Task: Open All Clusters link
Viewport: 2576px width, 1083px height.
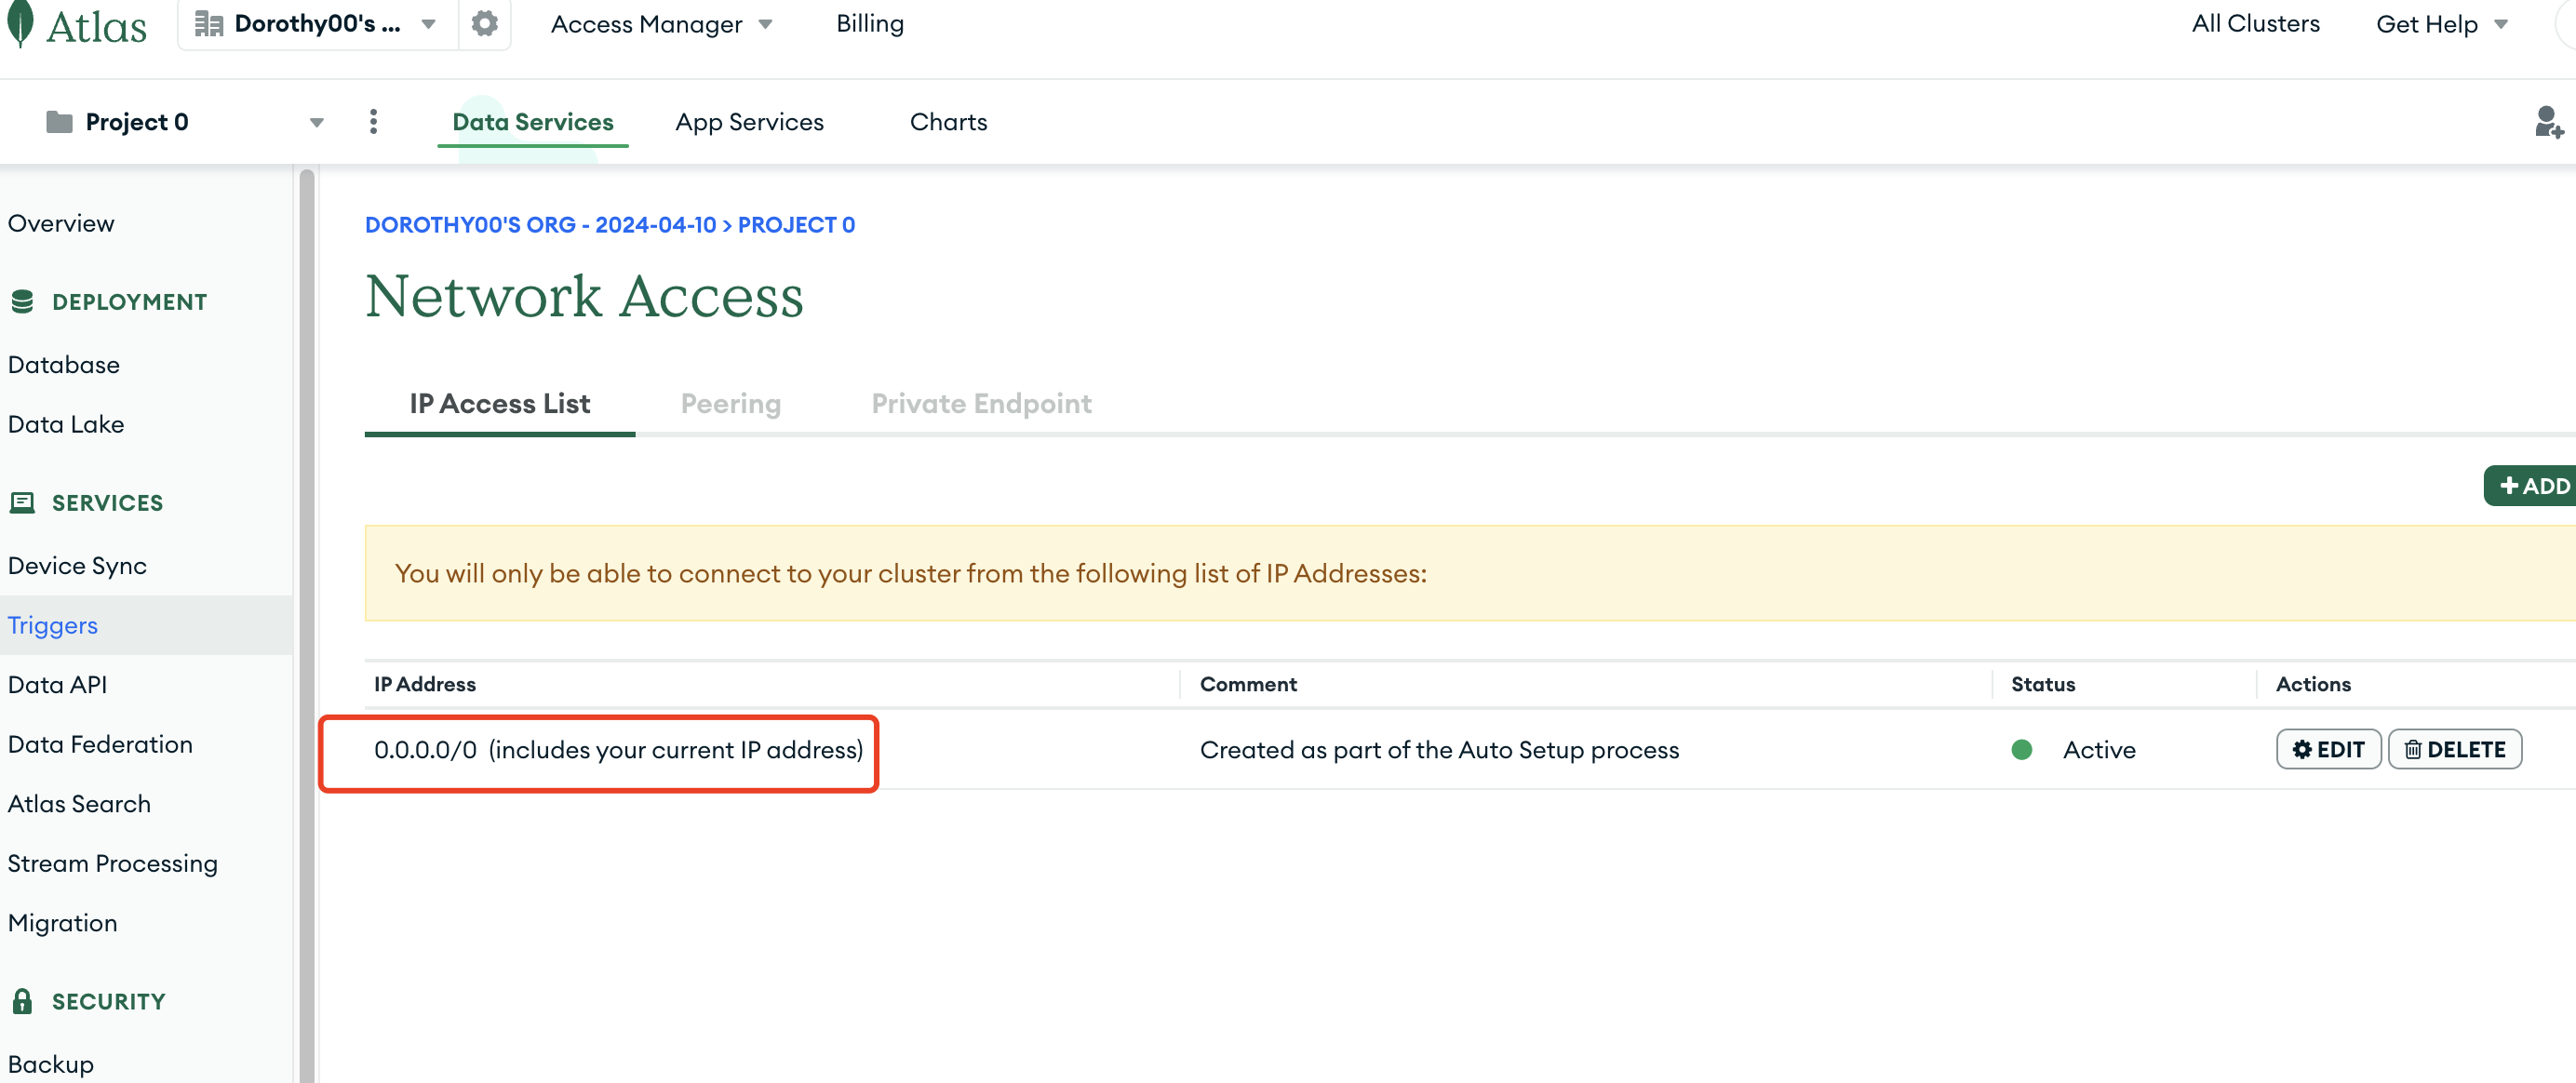Action: click(x=2255, y=24)
